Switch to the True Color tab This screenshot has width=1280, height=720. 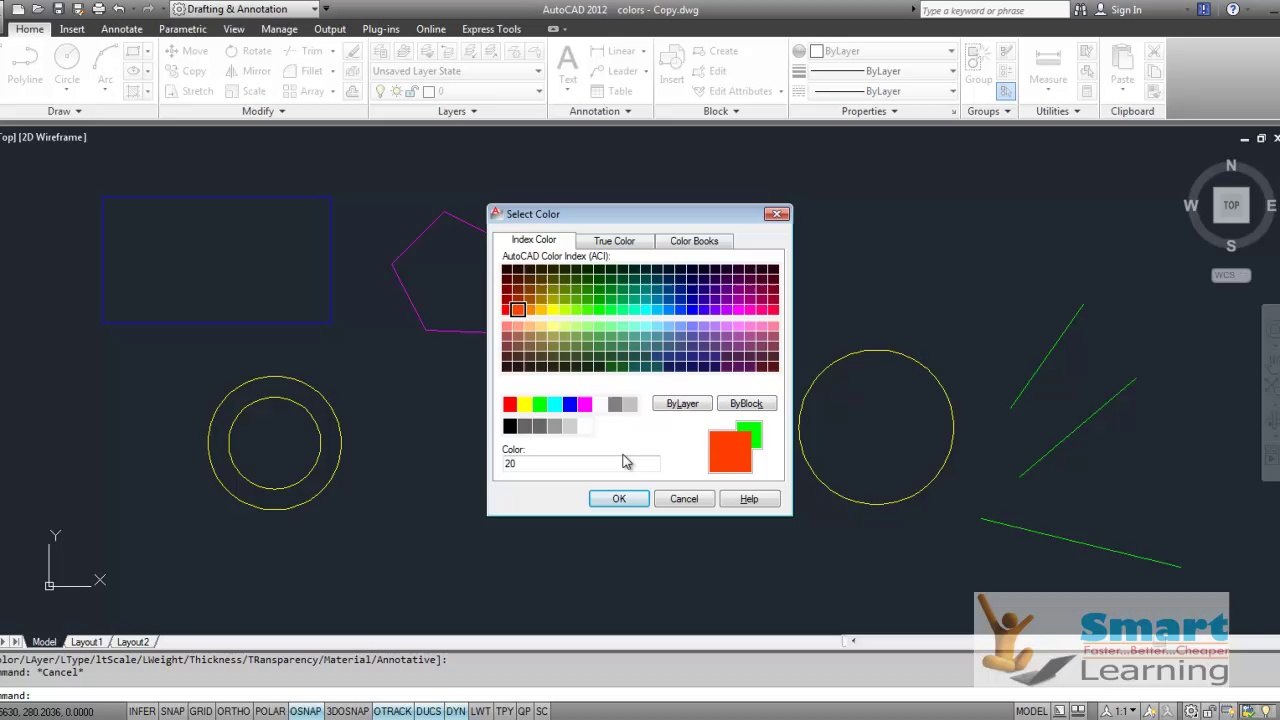[x=614, y=241]
